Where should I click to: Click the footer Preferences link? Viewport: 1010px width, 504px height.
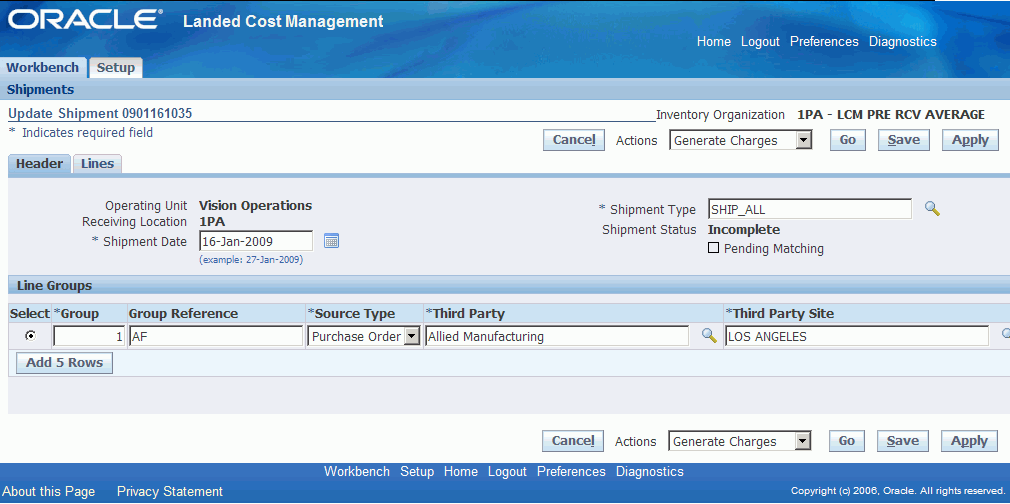pyautogui.click(x=571, y=472)
